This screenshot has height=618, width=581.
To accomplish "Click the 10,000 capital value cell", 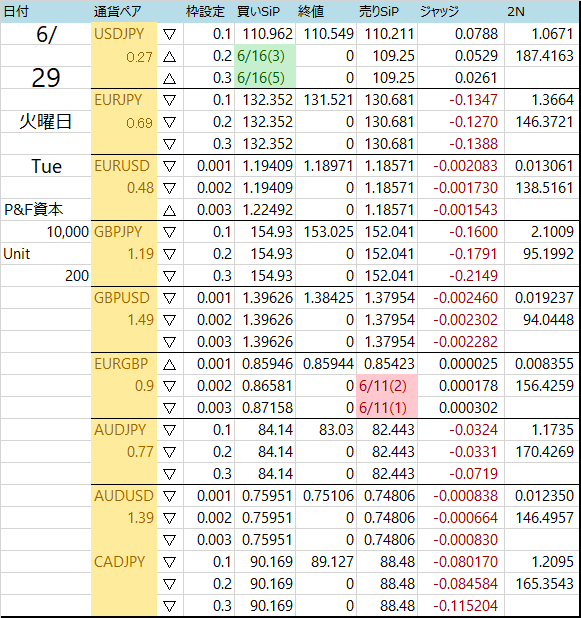I will pos(46,231).
